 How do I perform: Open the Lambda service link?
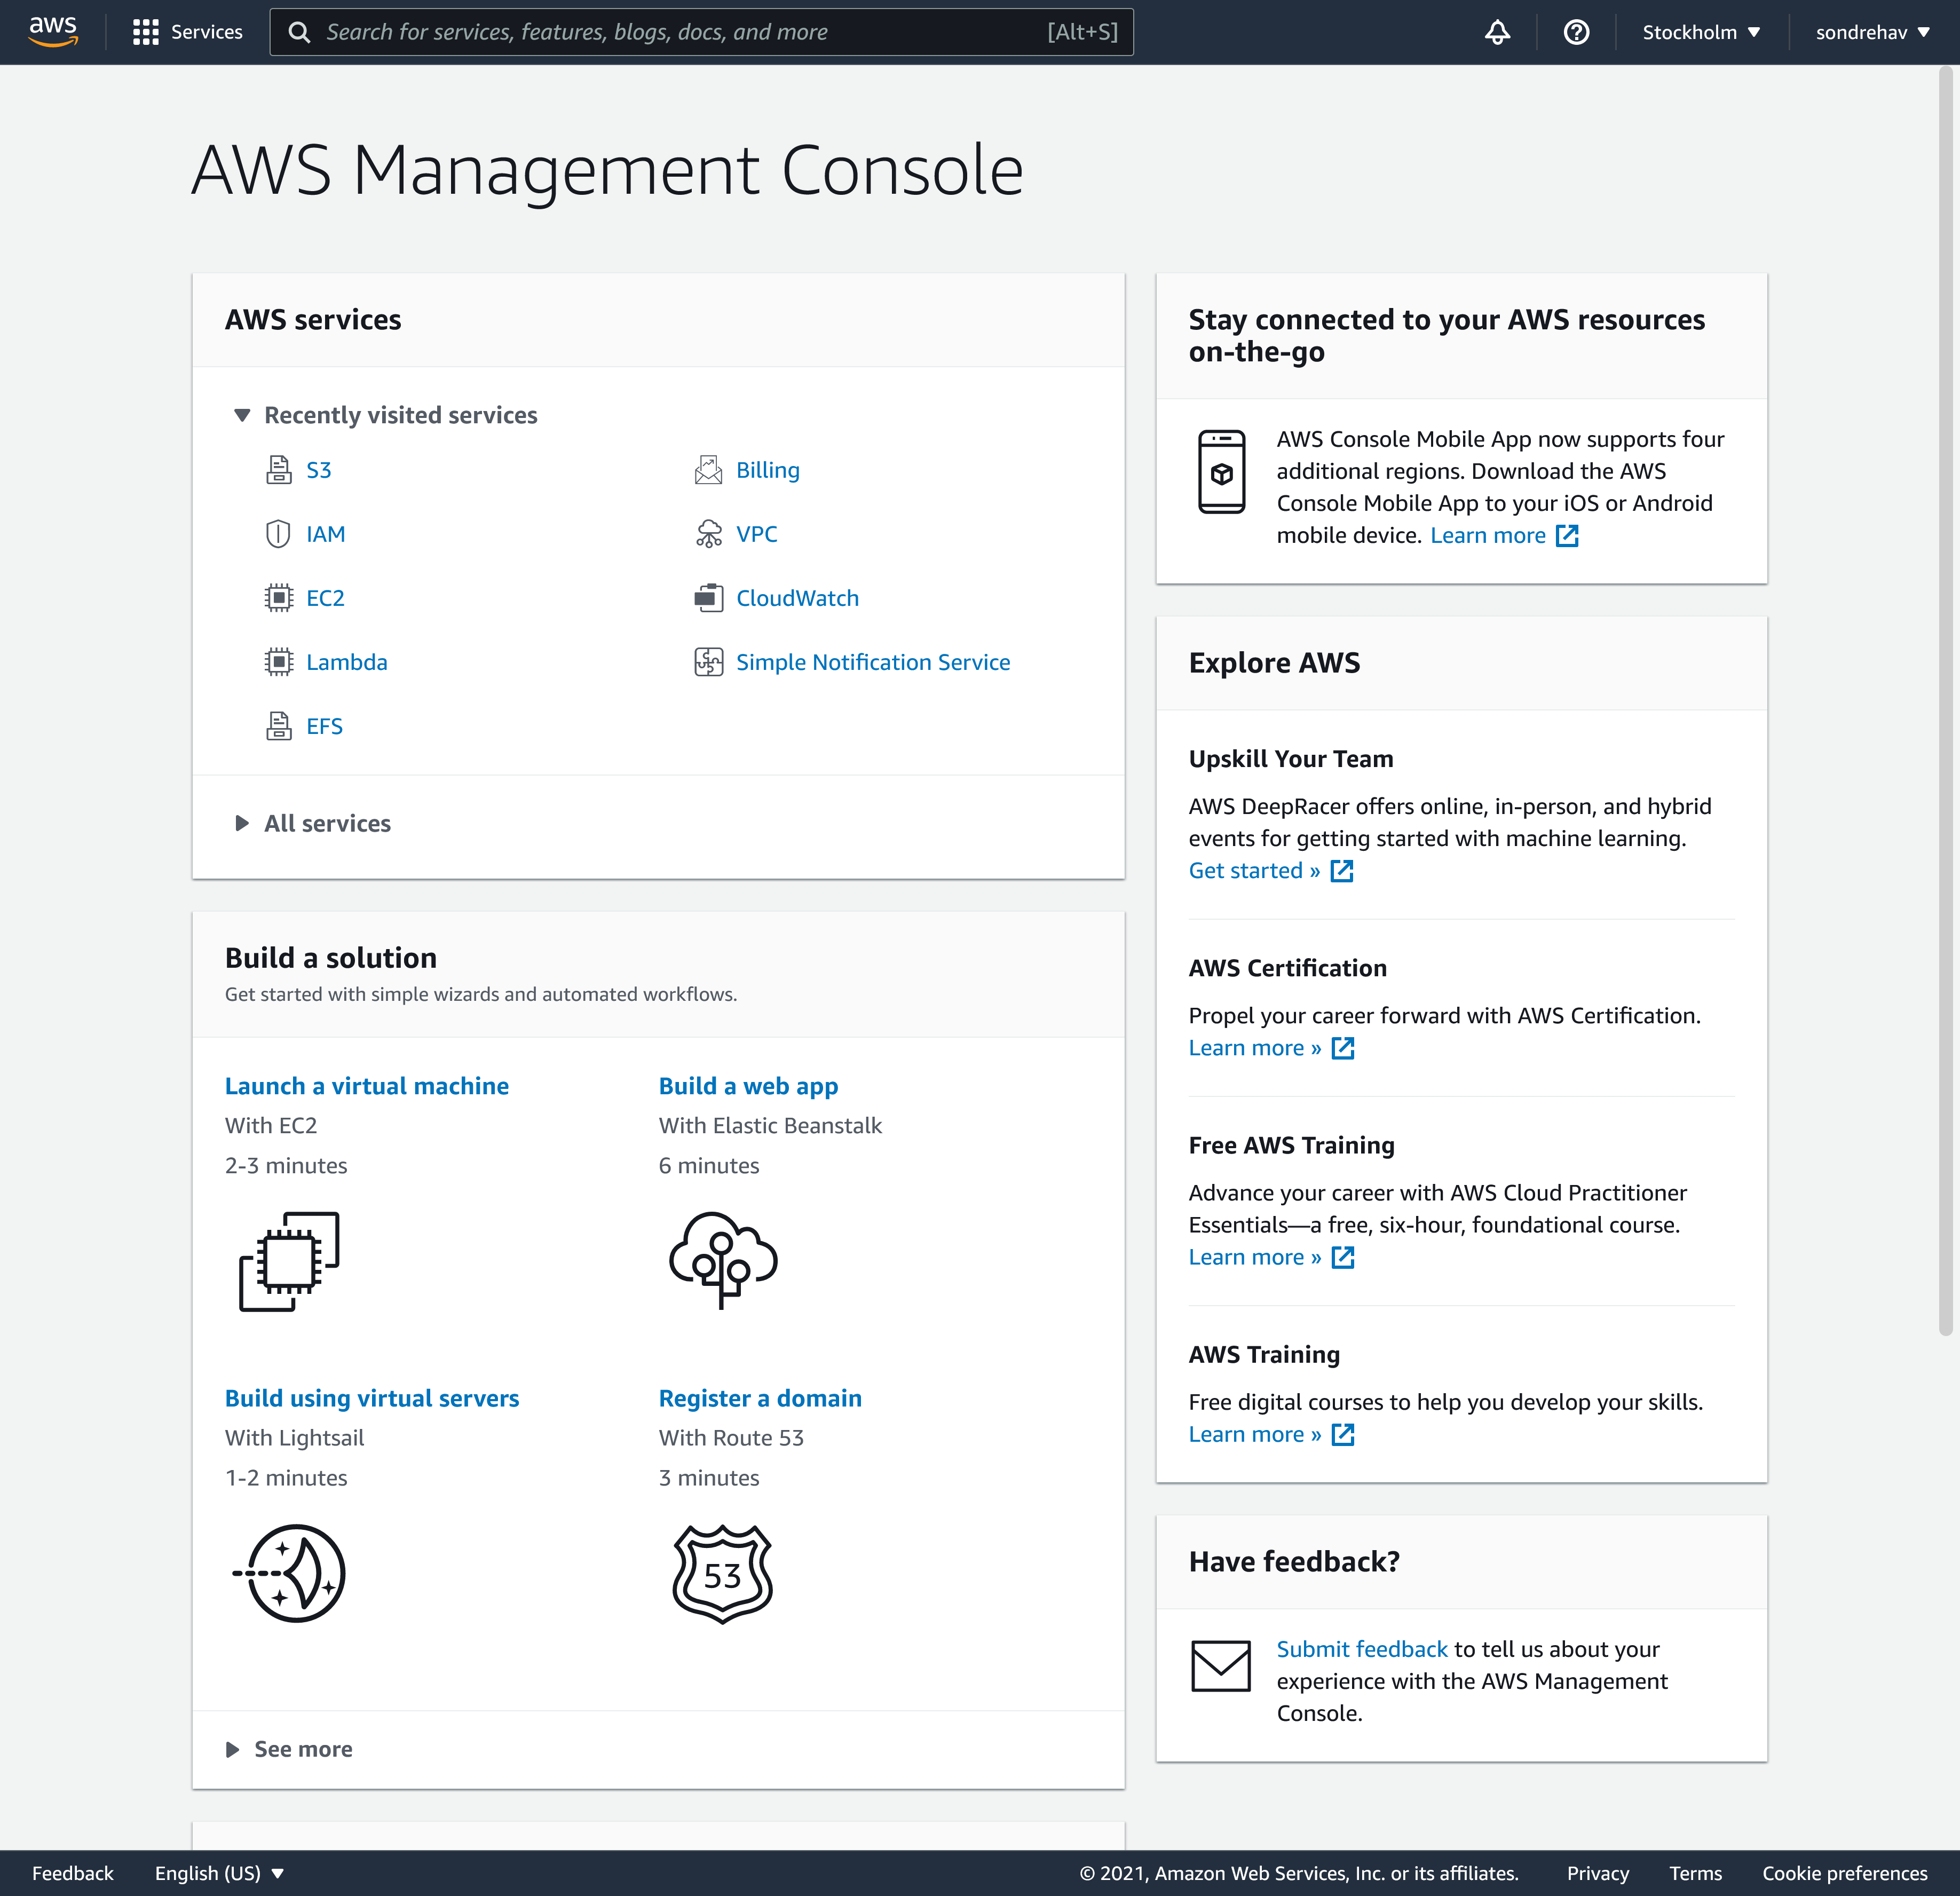click(346, 662)
